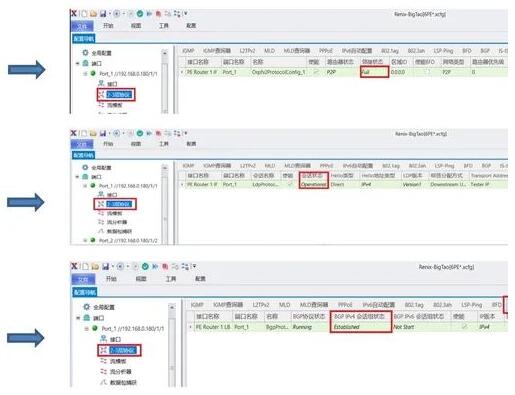
Task: Expand the Port_2 node in the LDP window tree
Action: [x=85, y=240]
